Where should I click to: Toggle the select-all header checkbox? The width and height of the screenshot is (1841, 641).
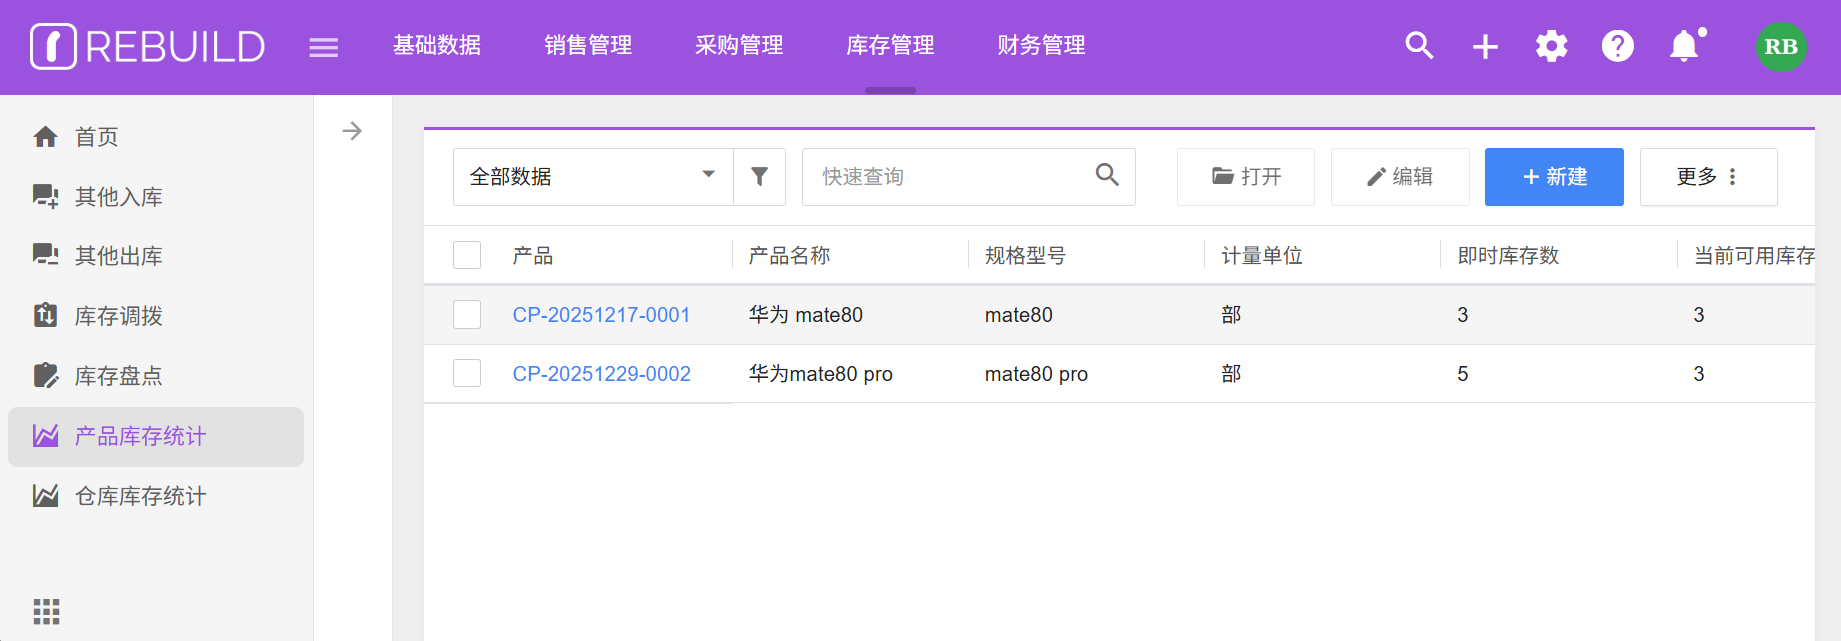click(467, 255)
